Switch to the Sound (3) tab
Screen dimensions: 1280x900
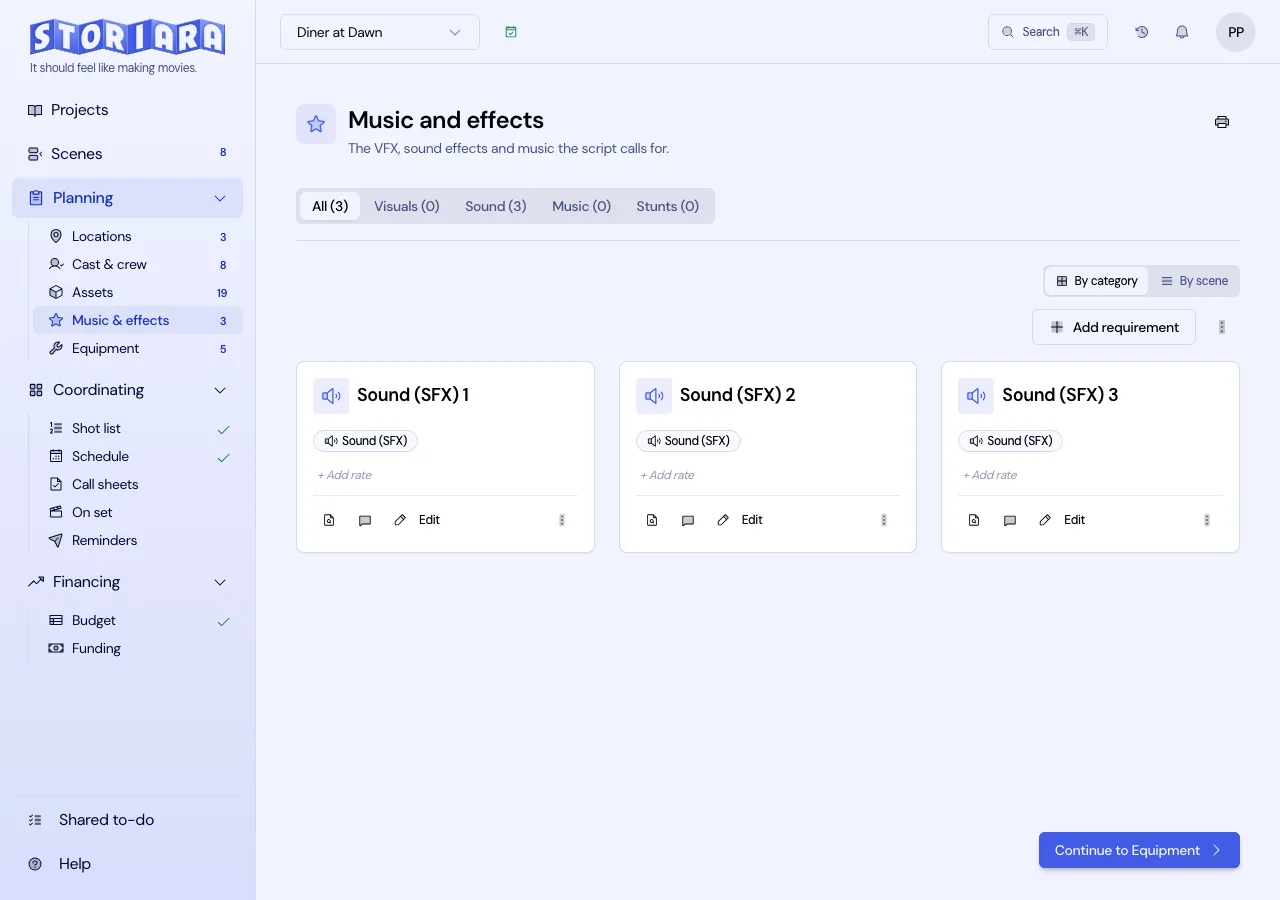click(496, 206)
